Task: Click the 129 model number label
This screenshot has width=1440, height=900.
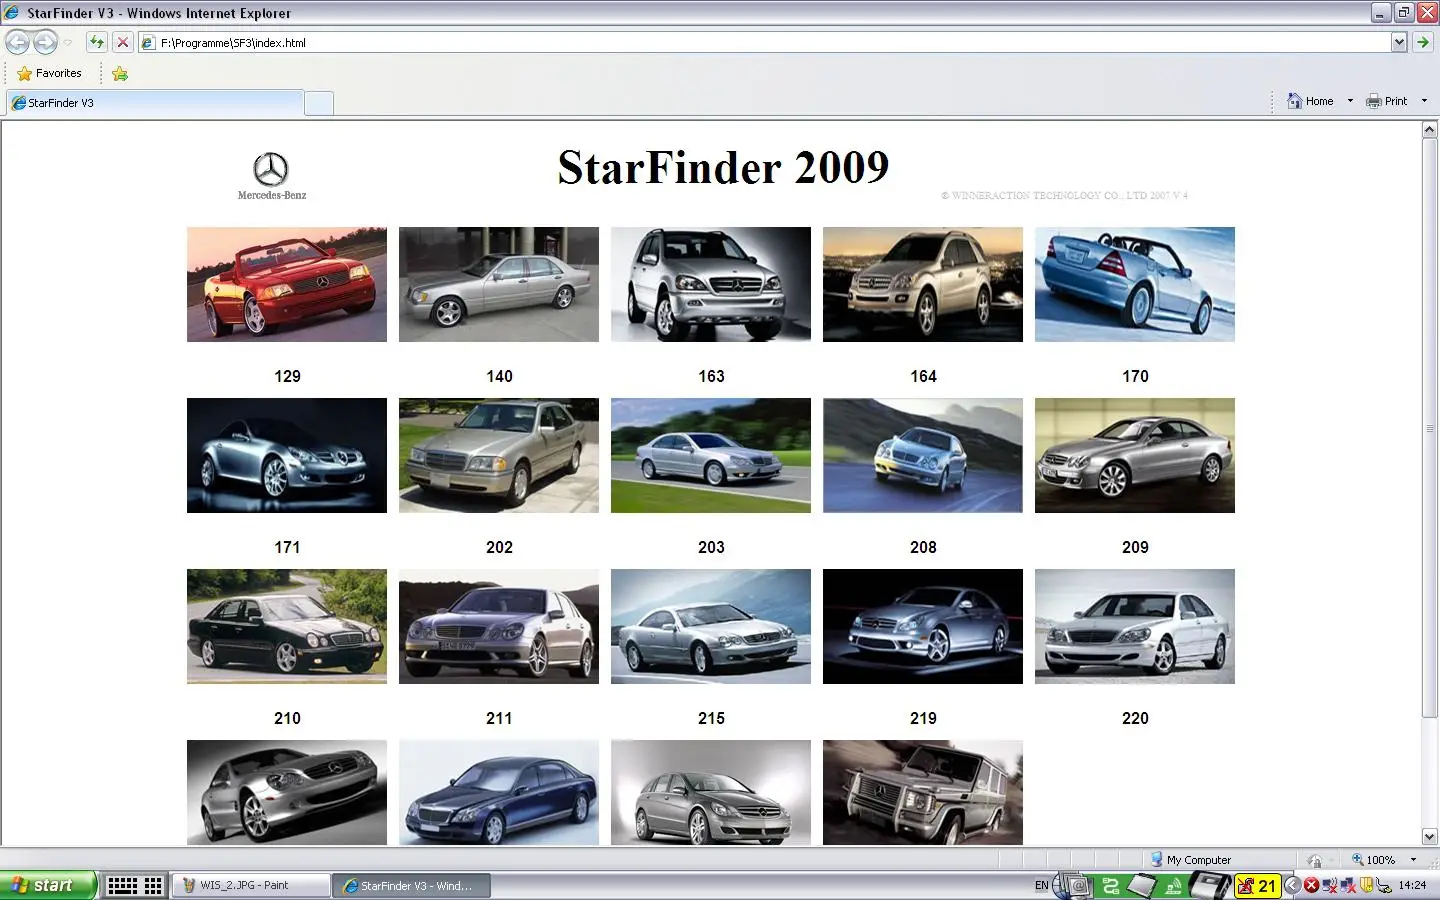Action: pyautogui.click(x=287, y=376)
